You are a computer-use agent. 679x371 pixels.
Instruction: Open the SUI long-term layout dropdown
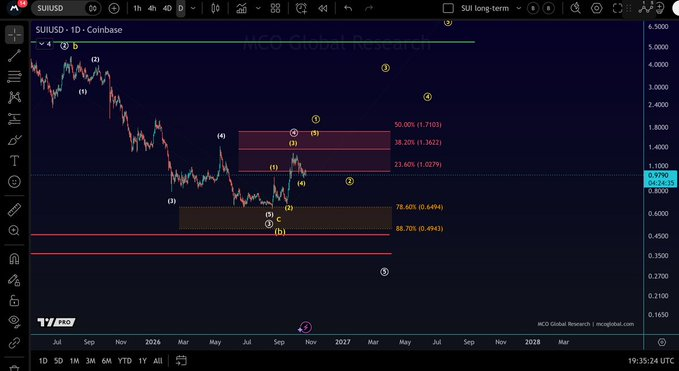[x=519, y=8]
